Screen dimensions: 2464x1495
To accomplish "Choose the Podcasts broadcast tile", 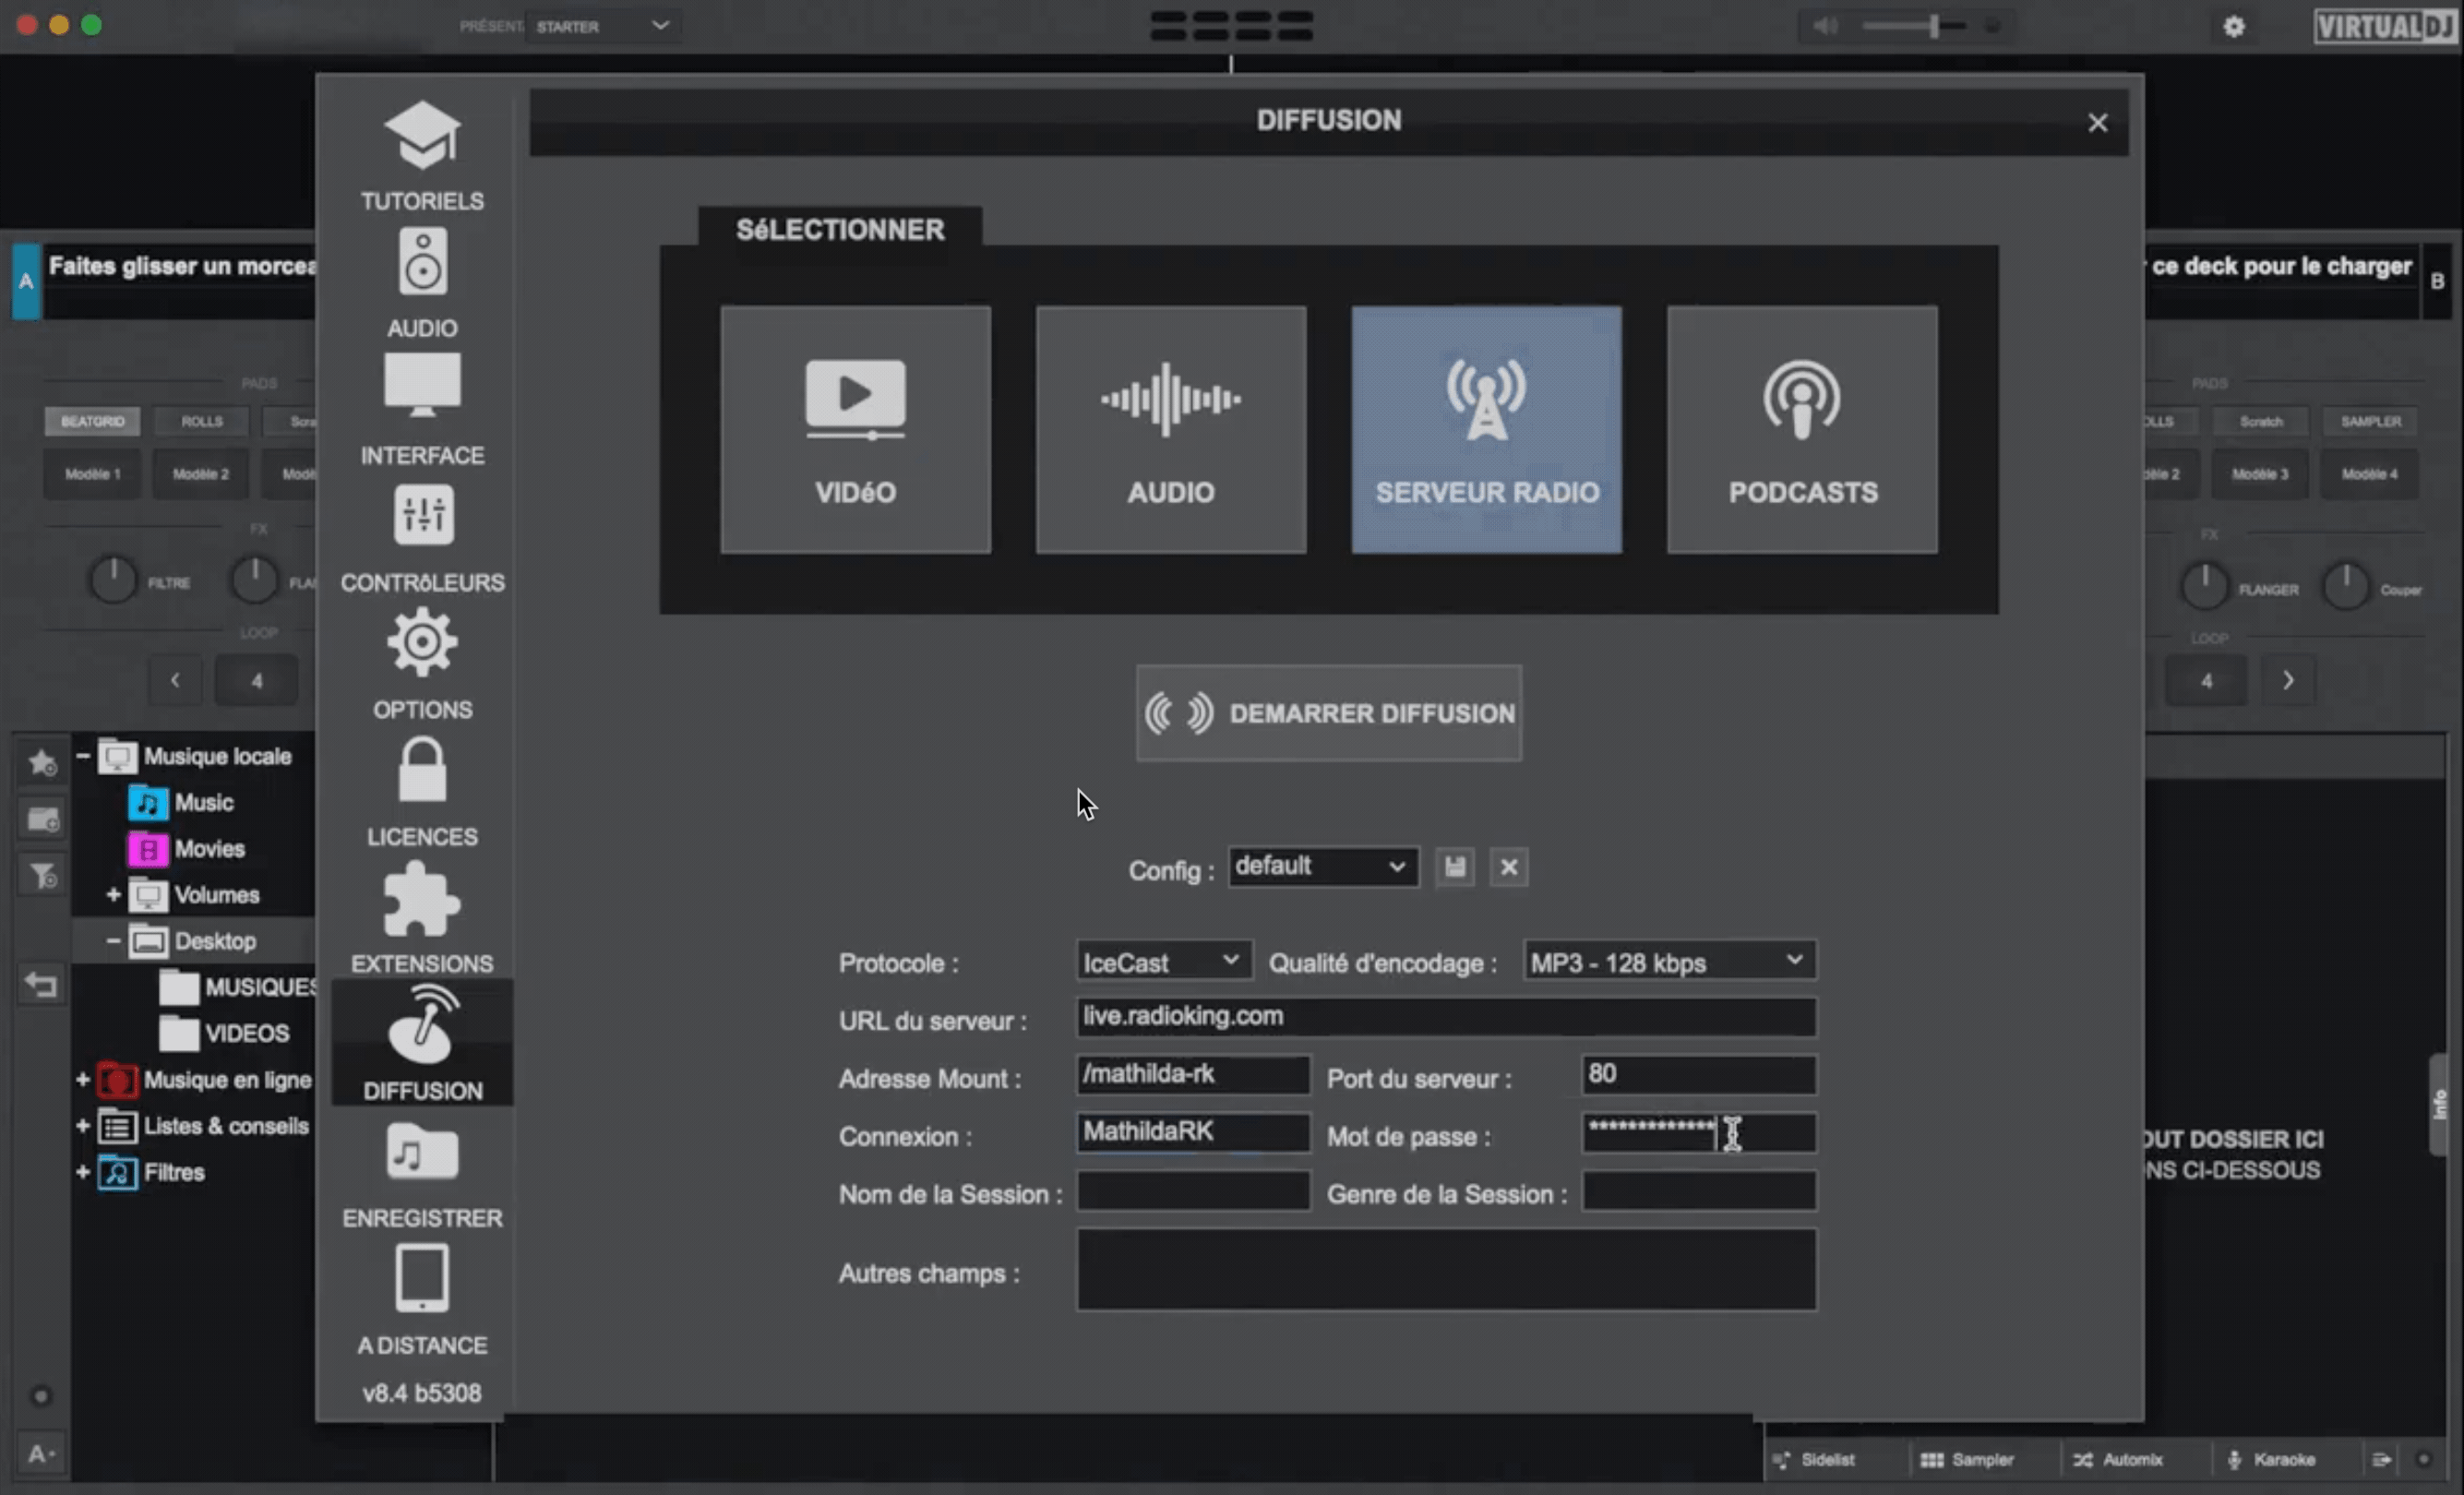I will (x=1802, y=430).
